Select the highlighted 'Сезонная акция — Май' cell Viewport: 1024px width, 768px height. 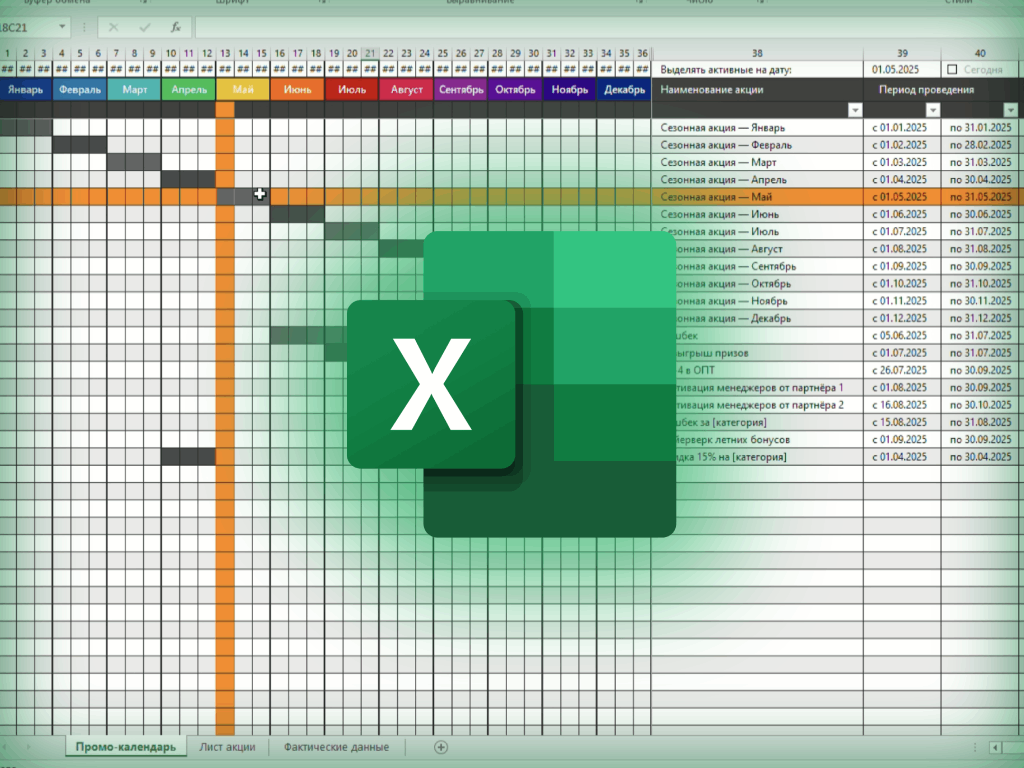click(758, 197)
